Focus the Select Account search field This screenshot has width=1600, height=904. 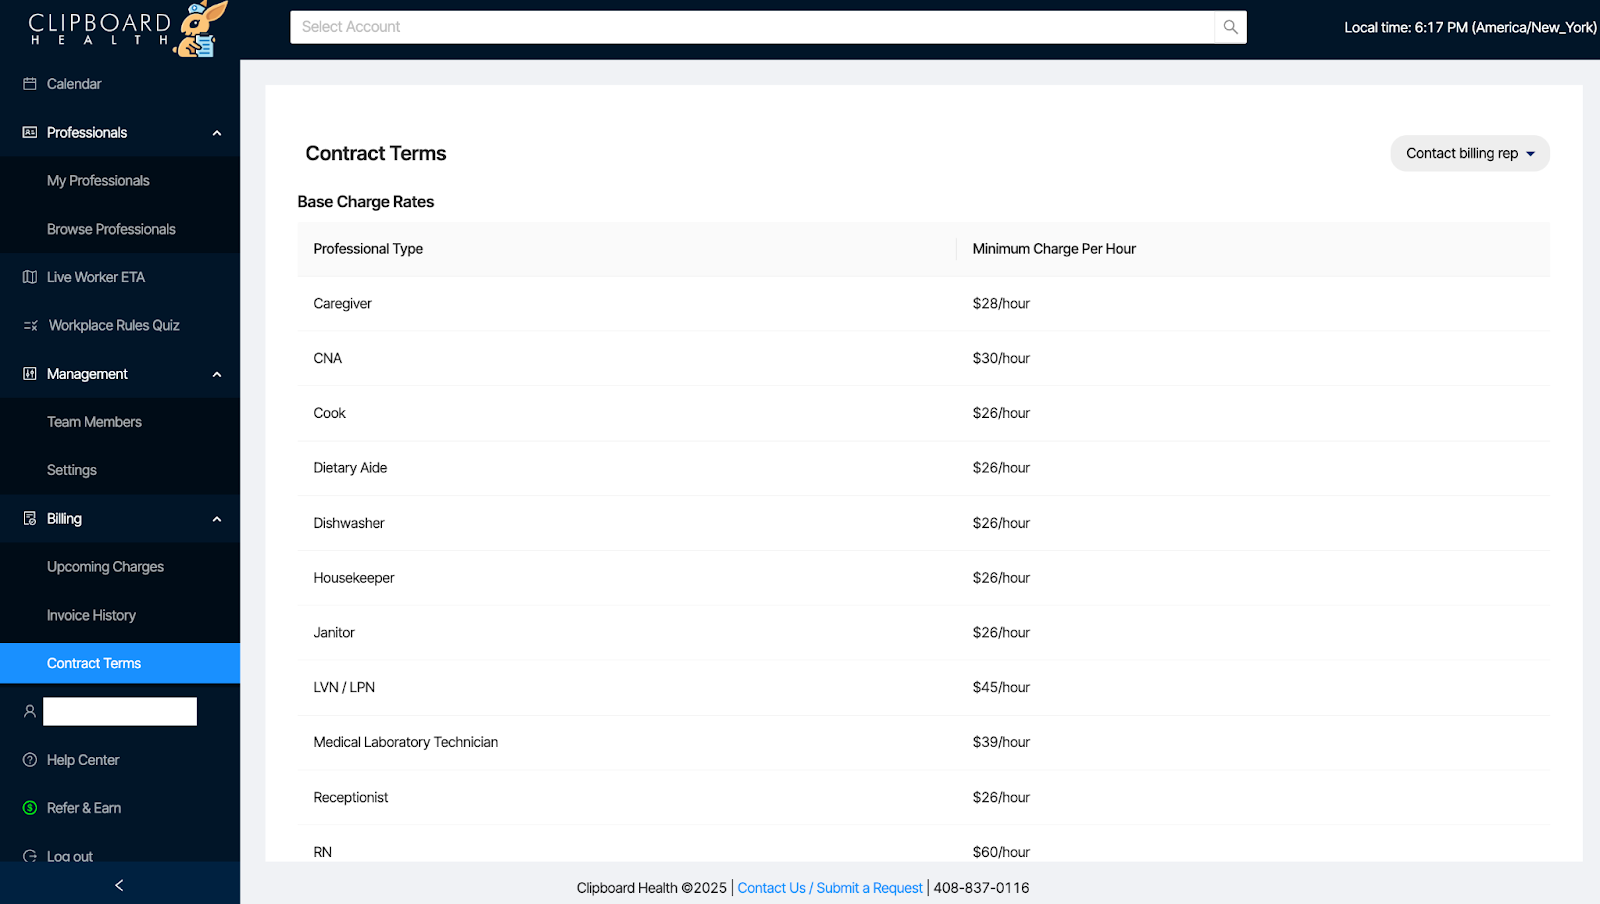(x=752, y=27)
